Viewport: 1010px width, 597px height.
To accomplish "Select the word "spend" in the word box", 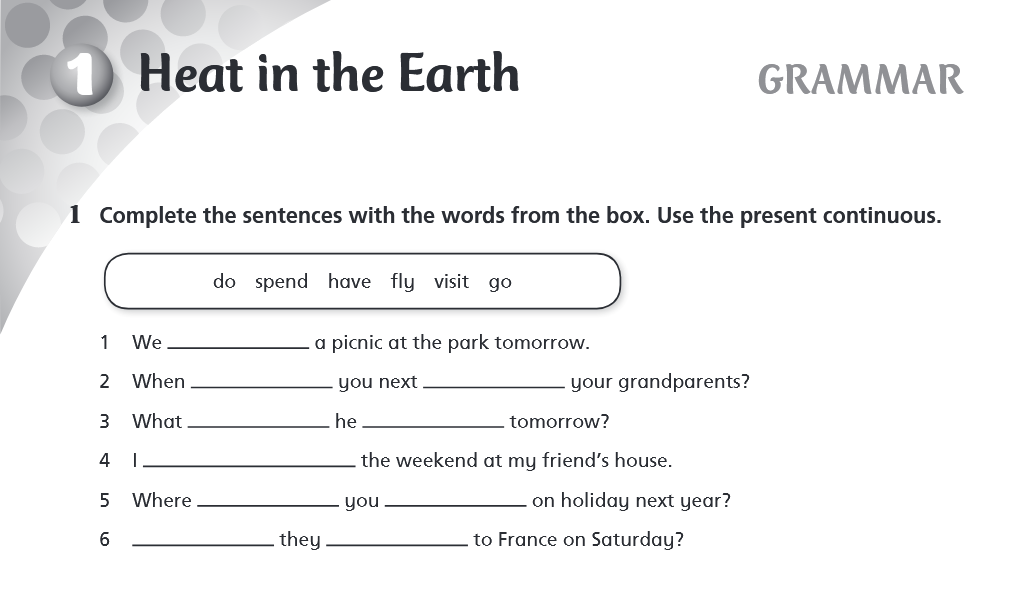I will (x=281, y=282).
